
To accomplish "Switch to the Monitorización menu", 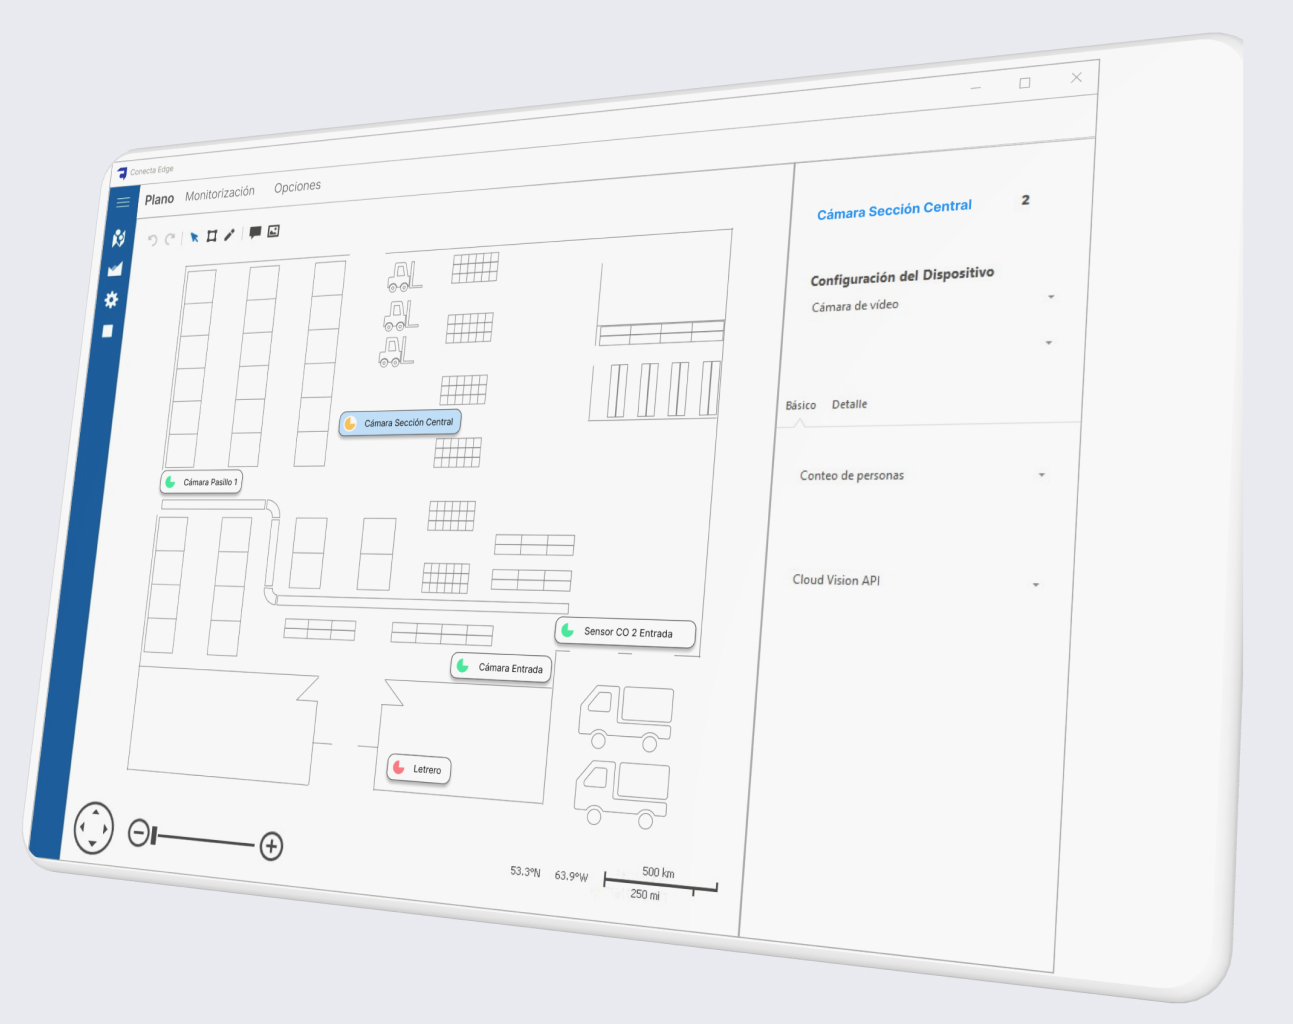I will 220,193.
